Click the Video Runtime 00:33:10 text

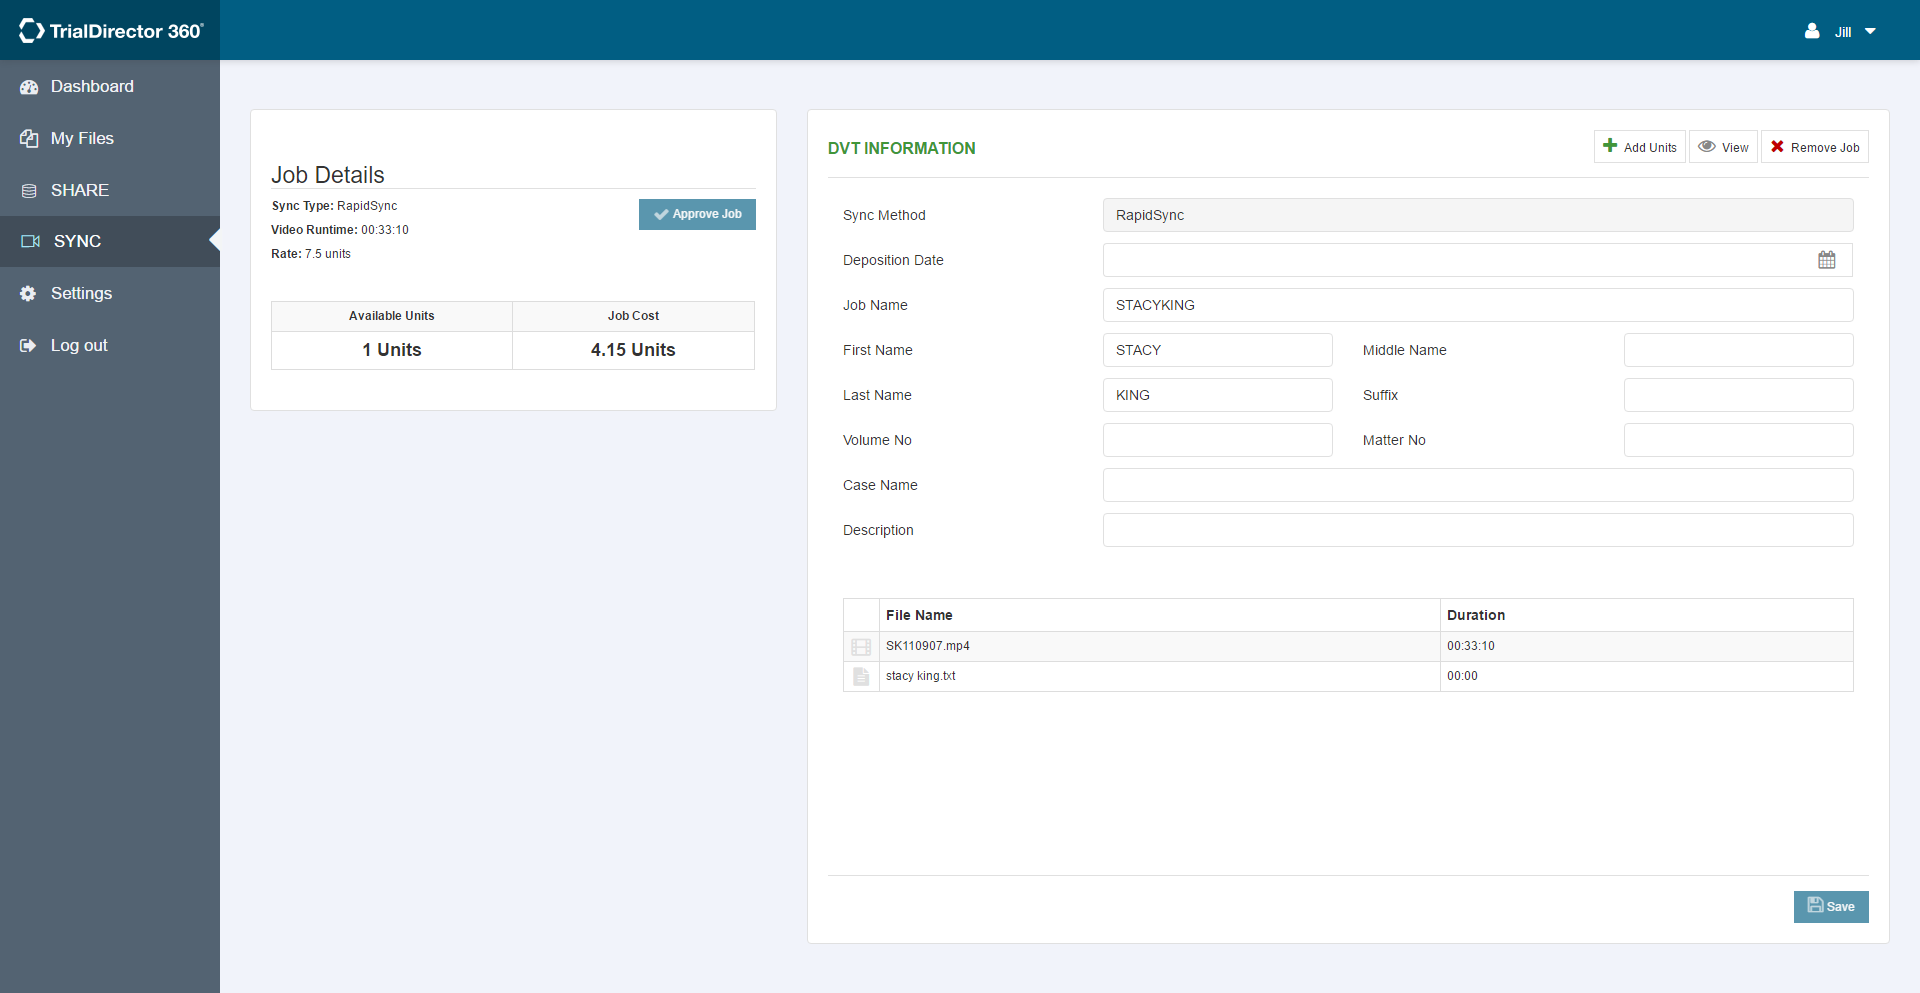pyautogui.click(x=340, y=230)
